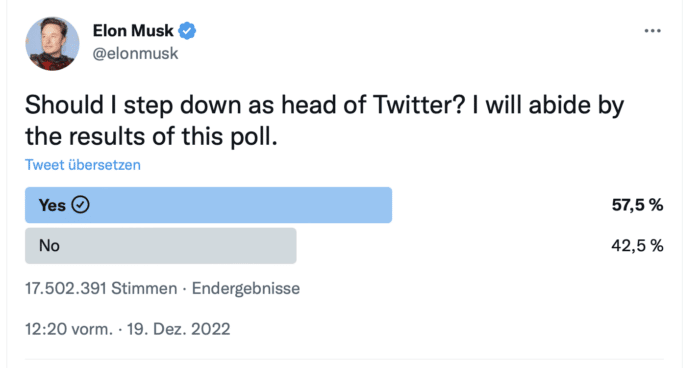Click the 57,5 % result value
This screenshot has width=700, height=368.
click(x=638, y=205)
